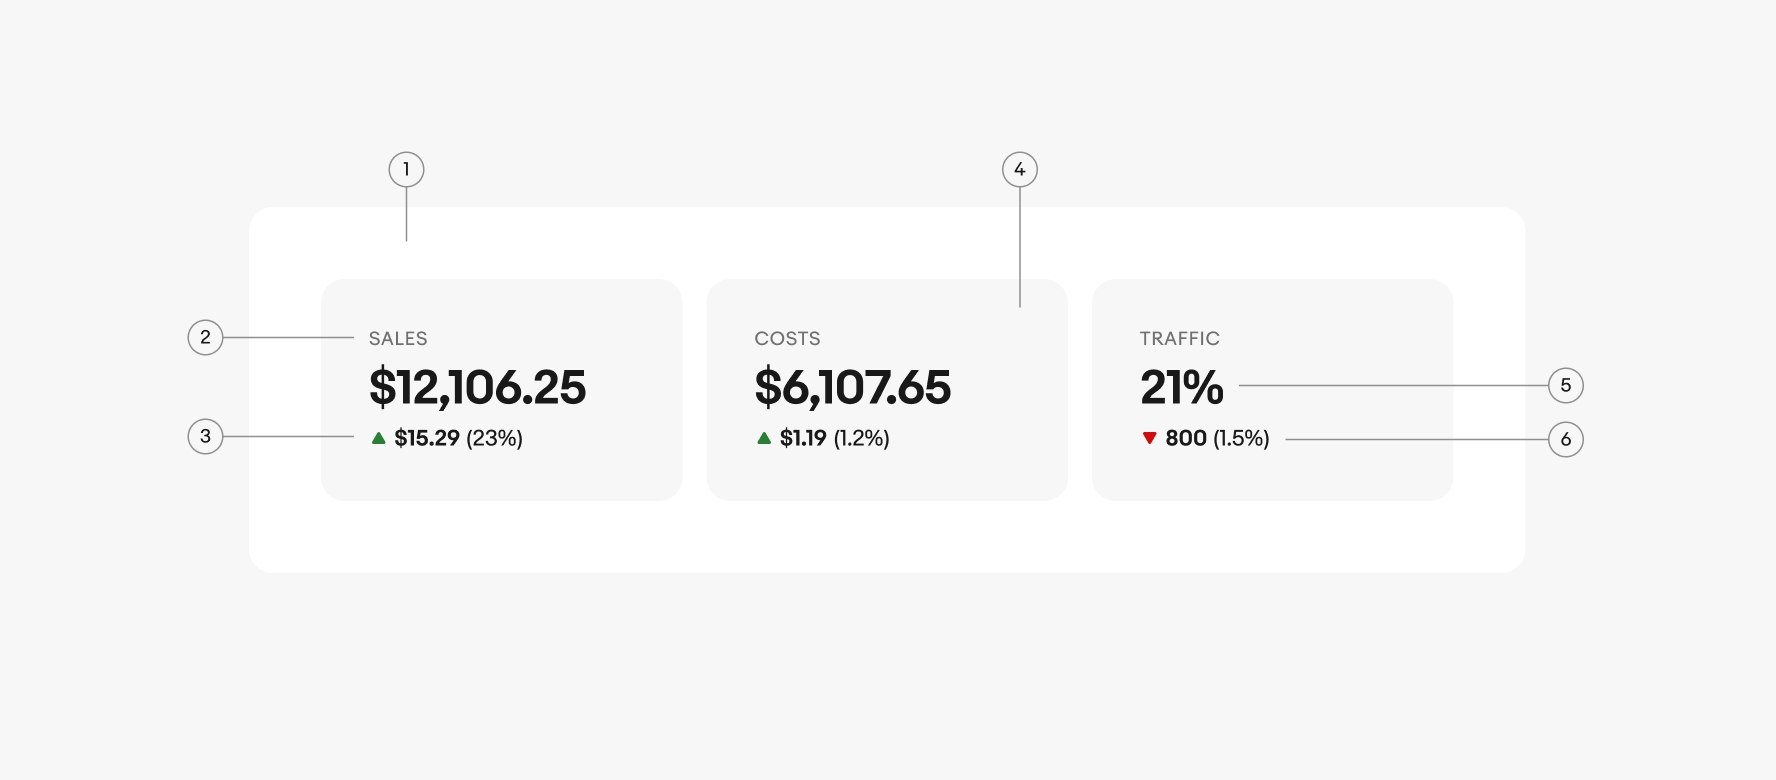
Task: Select the $6,107.65 costs value
Action: tap(852, 387)
